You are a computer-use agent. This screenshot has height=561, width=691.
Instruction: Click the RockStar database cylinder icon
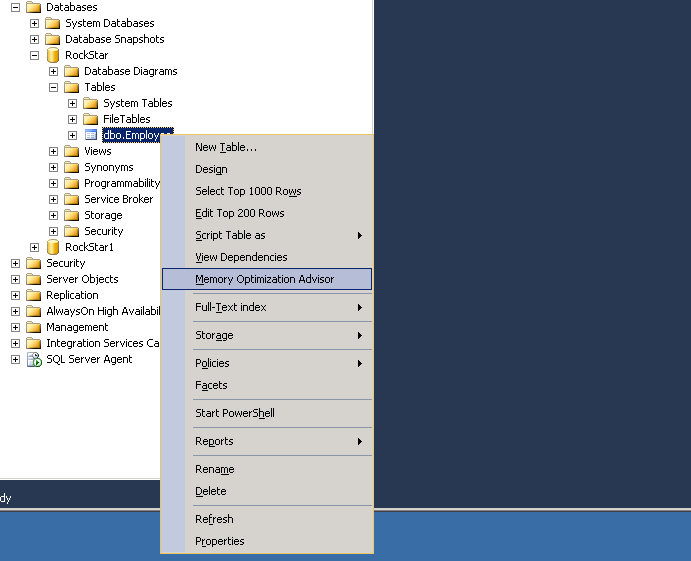53,55
